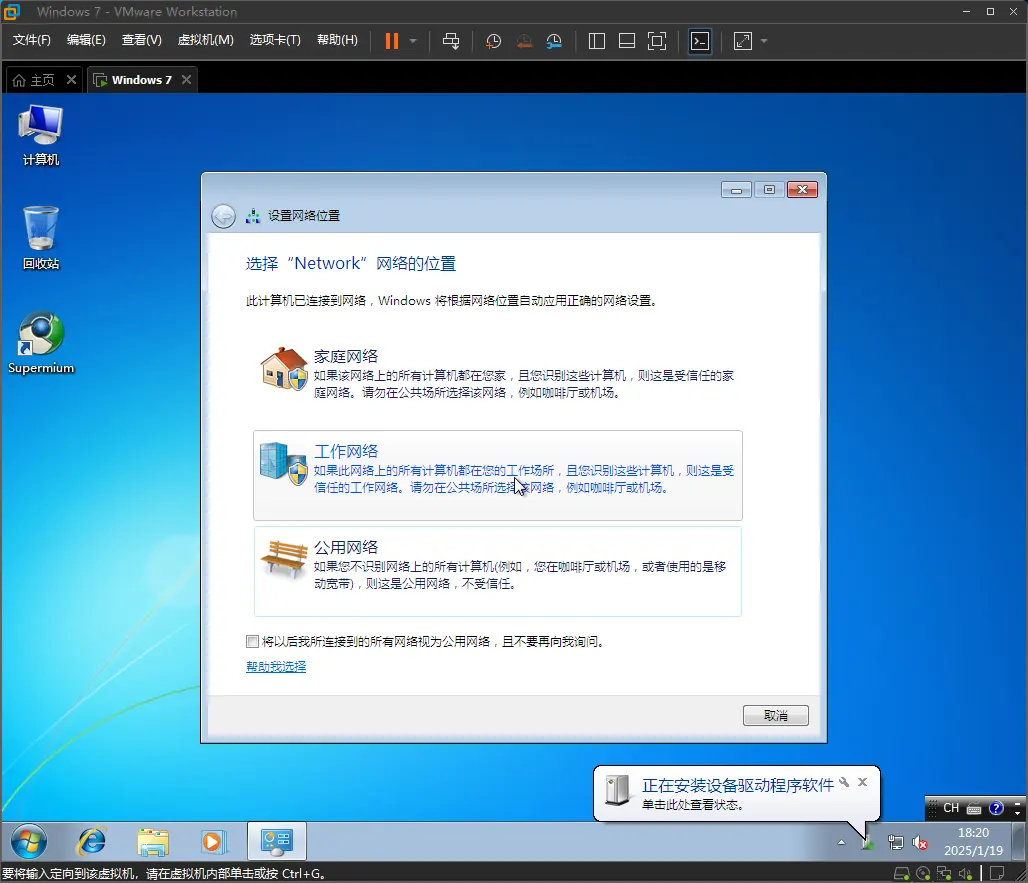Show hidden tray icons in the guest taskbar
The width and height of the screenshot is (1028, 883).
coord(841,842)
